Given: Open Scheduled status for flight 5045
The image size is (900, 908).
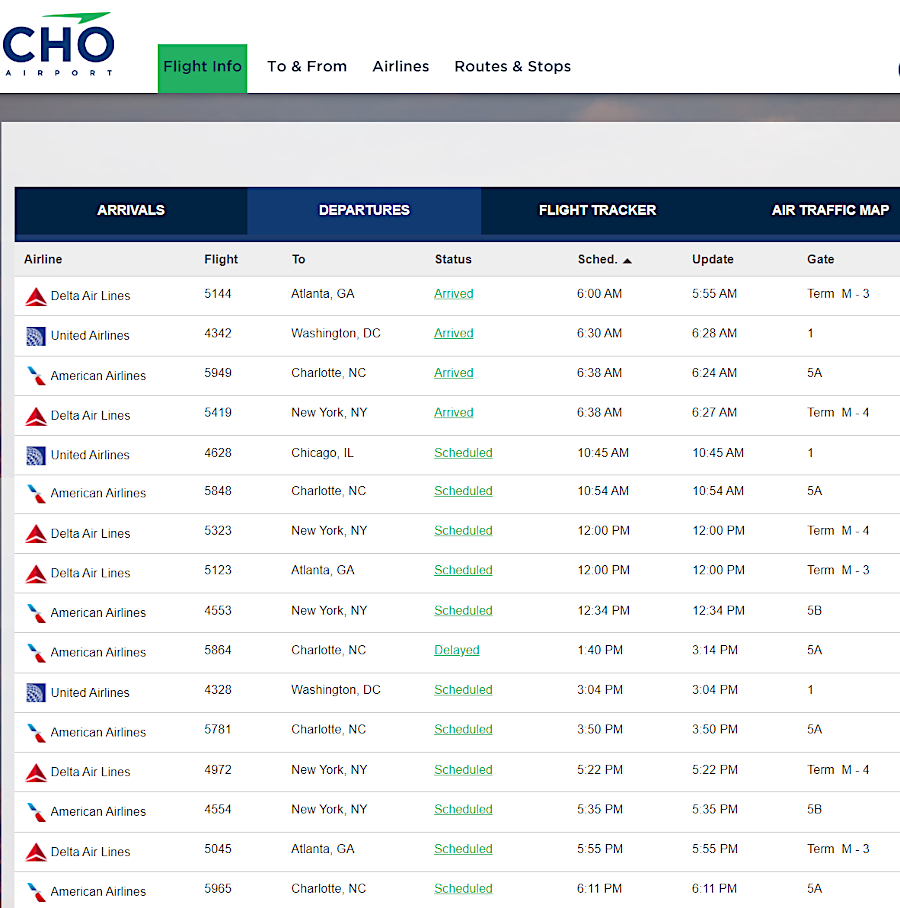Looking at the screenshot, I should (463, 849).
